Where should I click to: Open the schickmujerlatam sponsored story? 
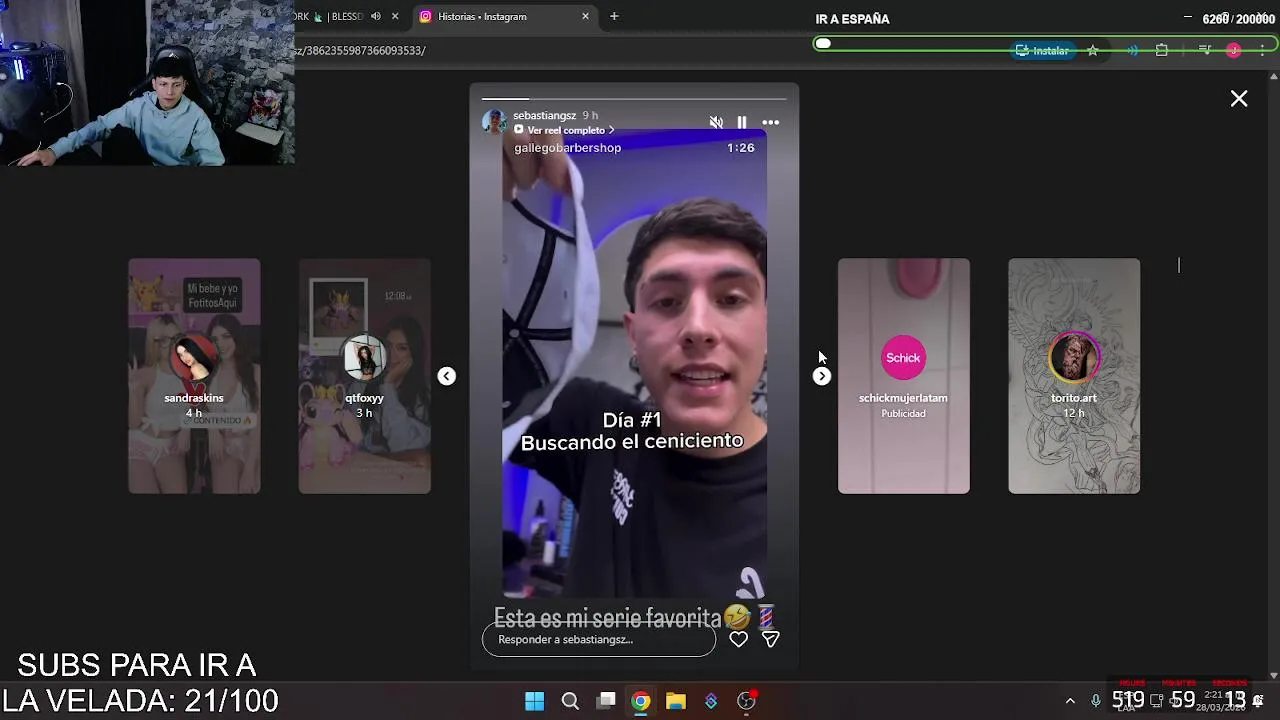903,376
